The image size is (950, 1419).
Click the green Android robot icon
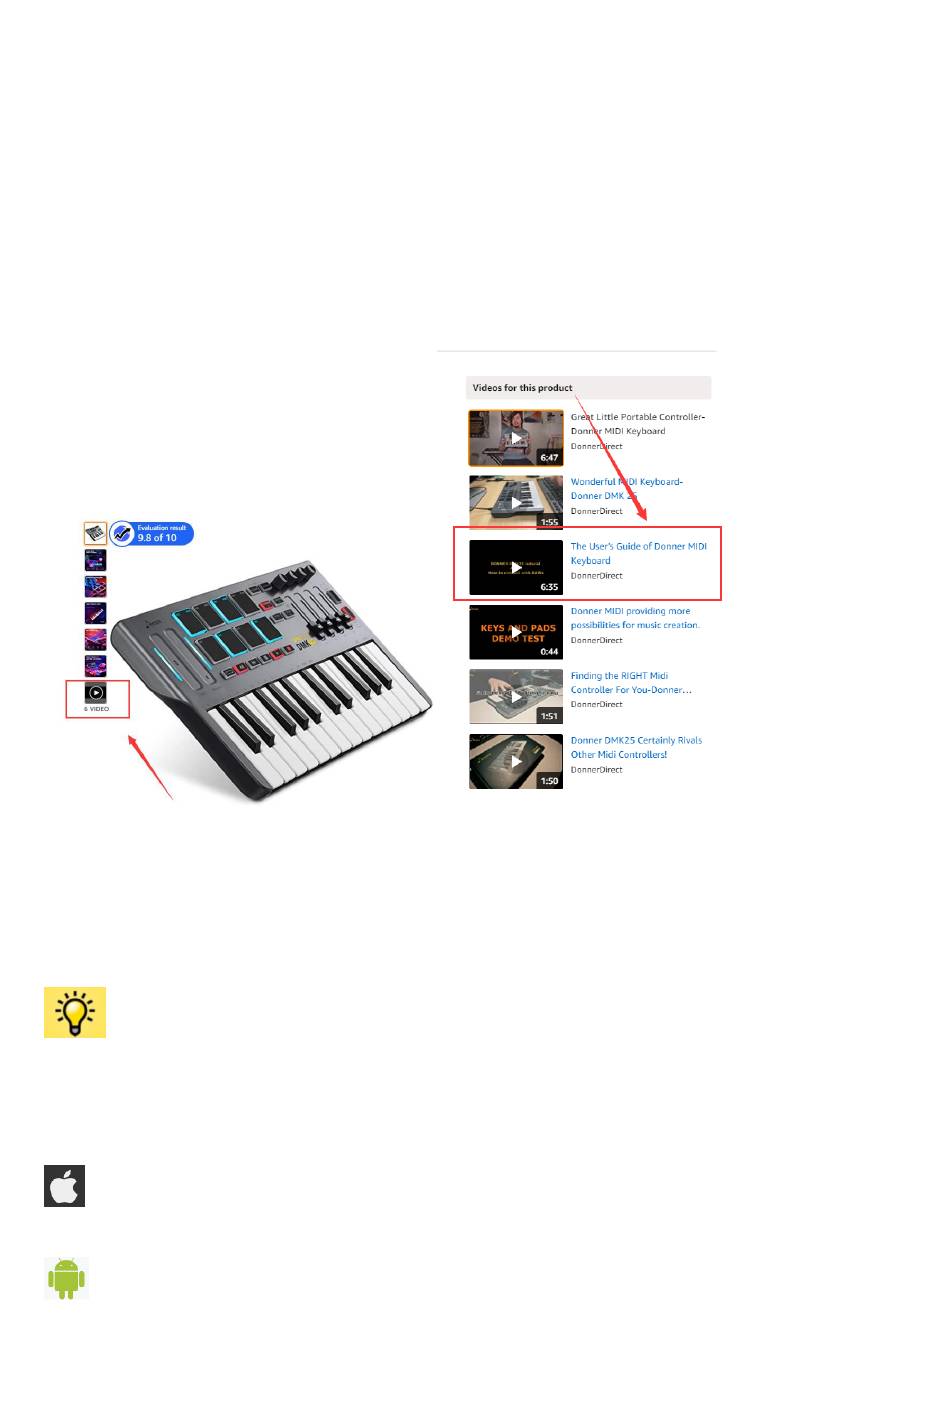[66, 1279]
